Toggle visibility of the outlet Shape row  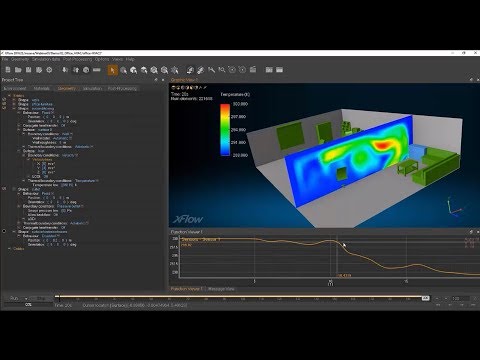(4, 189)
